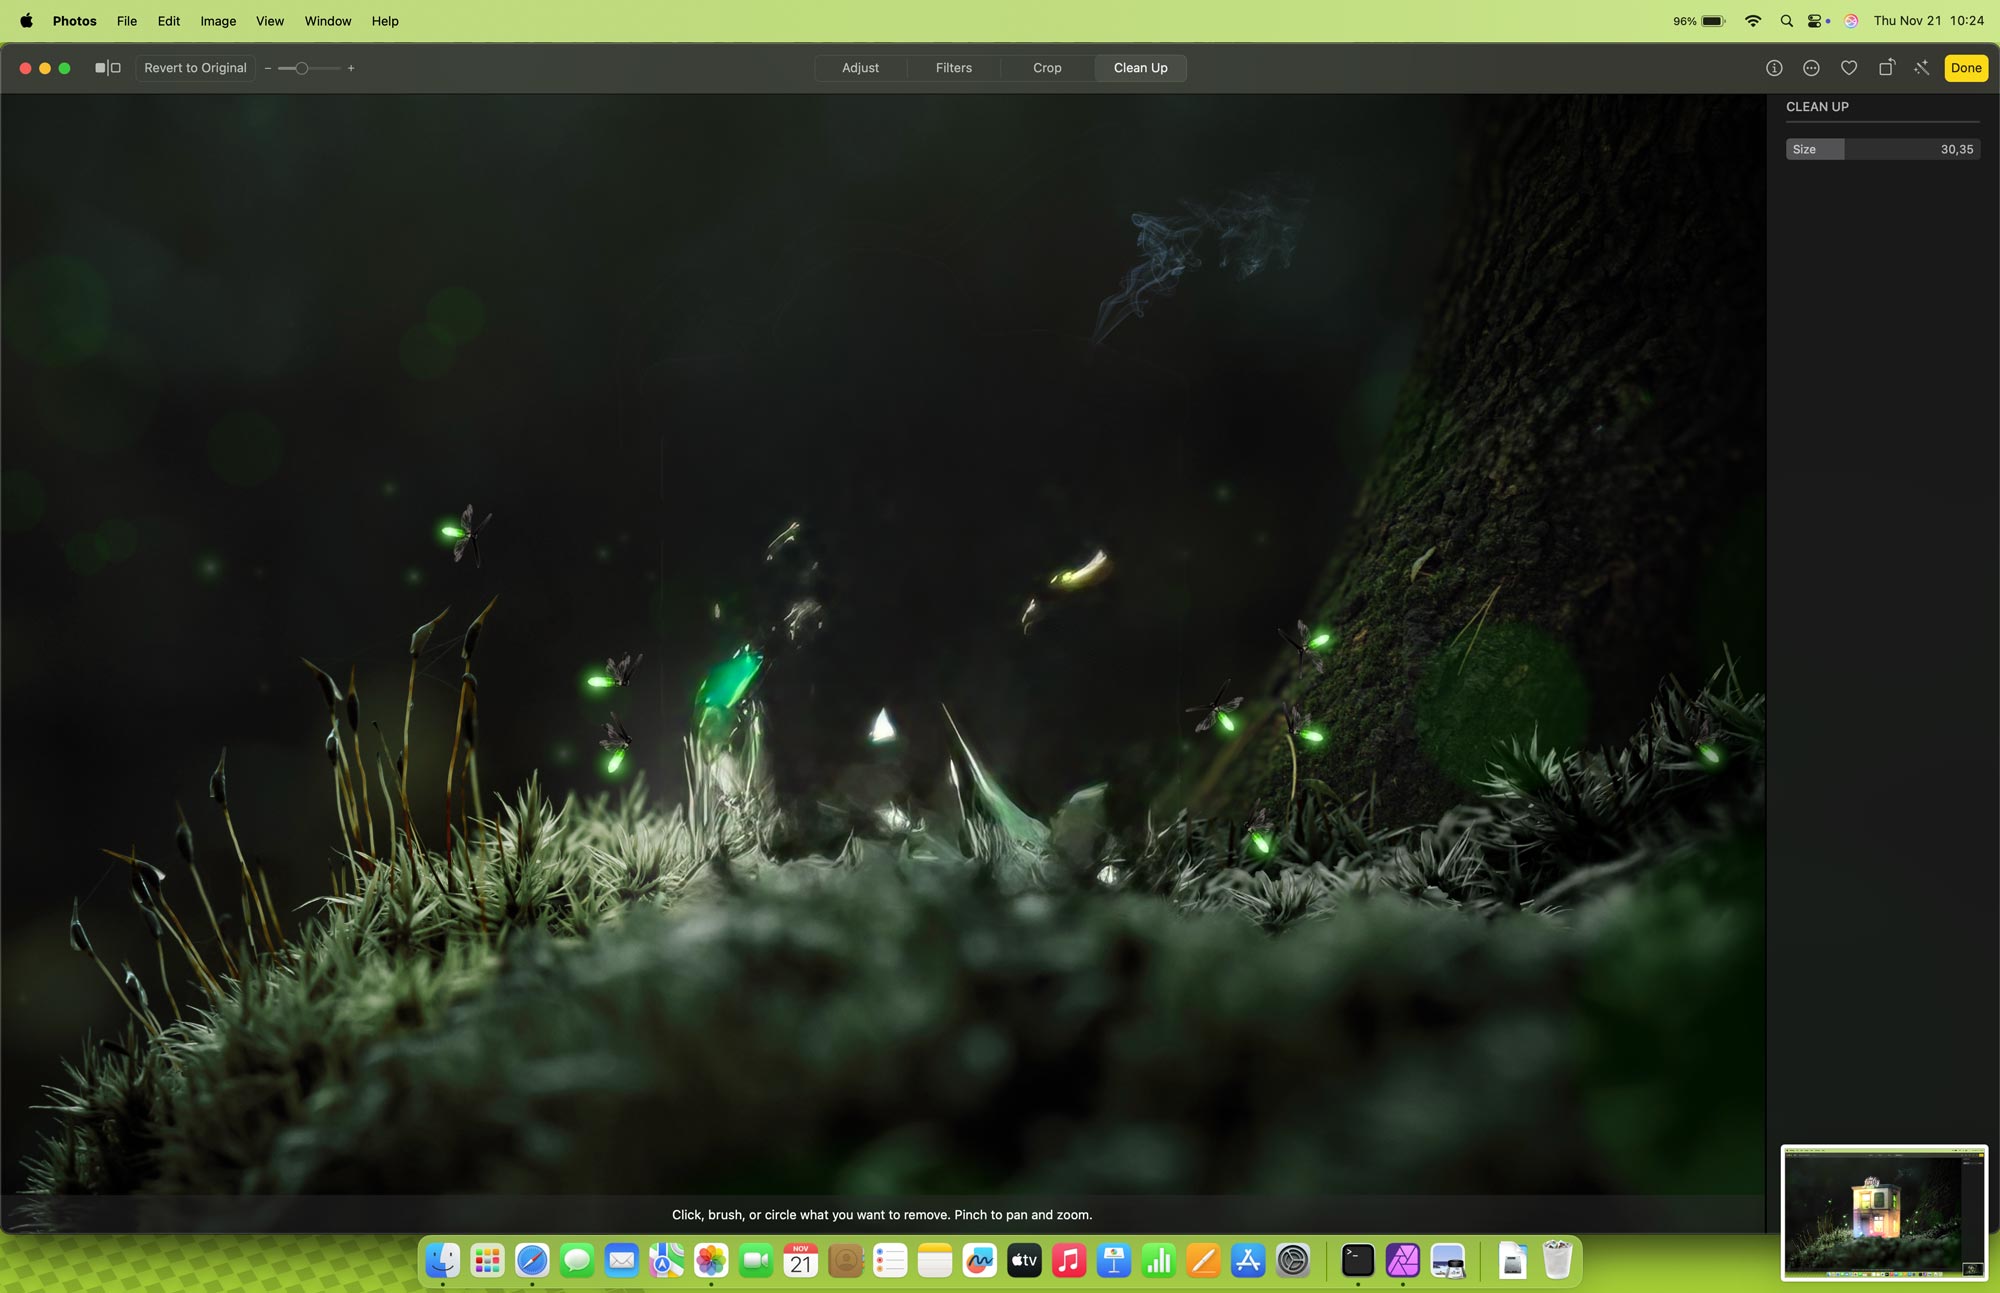Open Freeform from the dock

point(980,1260)
